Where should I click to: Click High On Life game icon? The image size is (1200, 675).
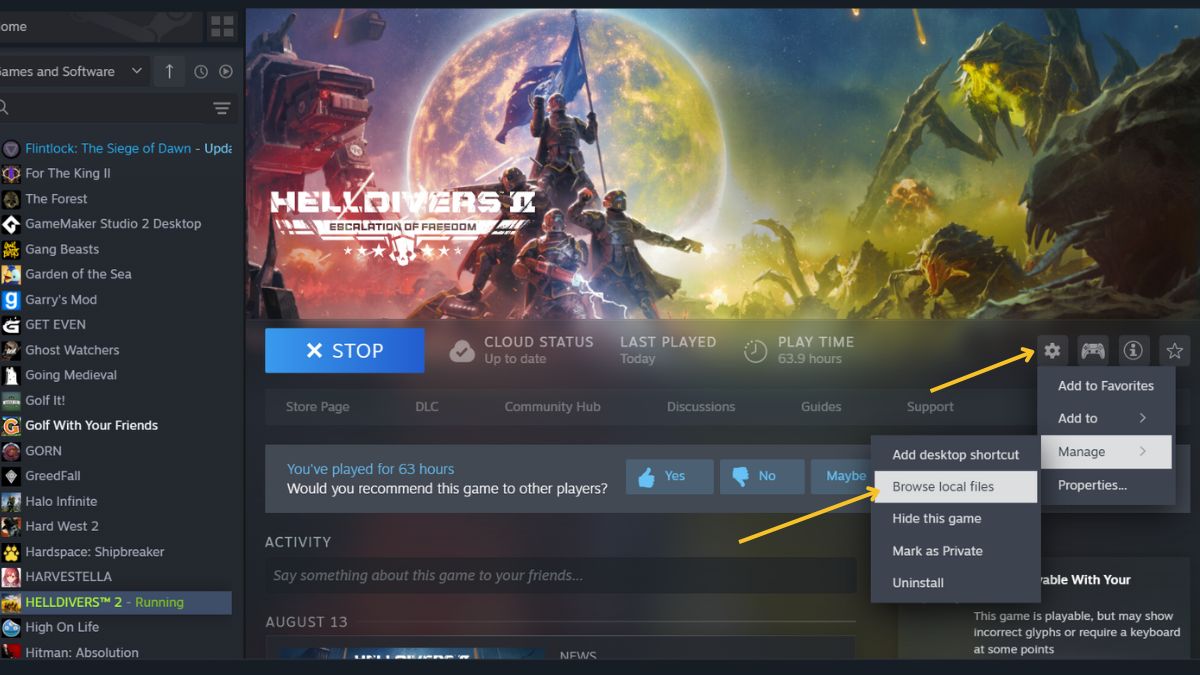(11, 627)
